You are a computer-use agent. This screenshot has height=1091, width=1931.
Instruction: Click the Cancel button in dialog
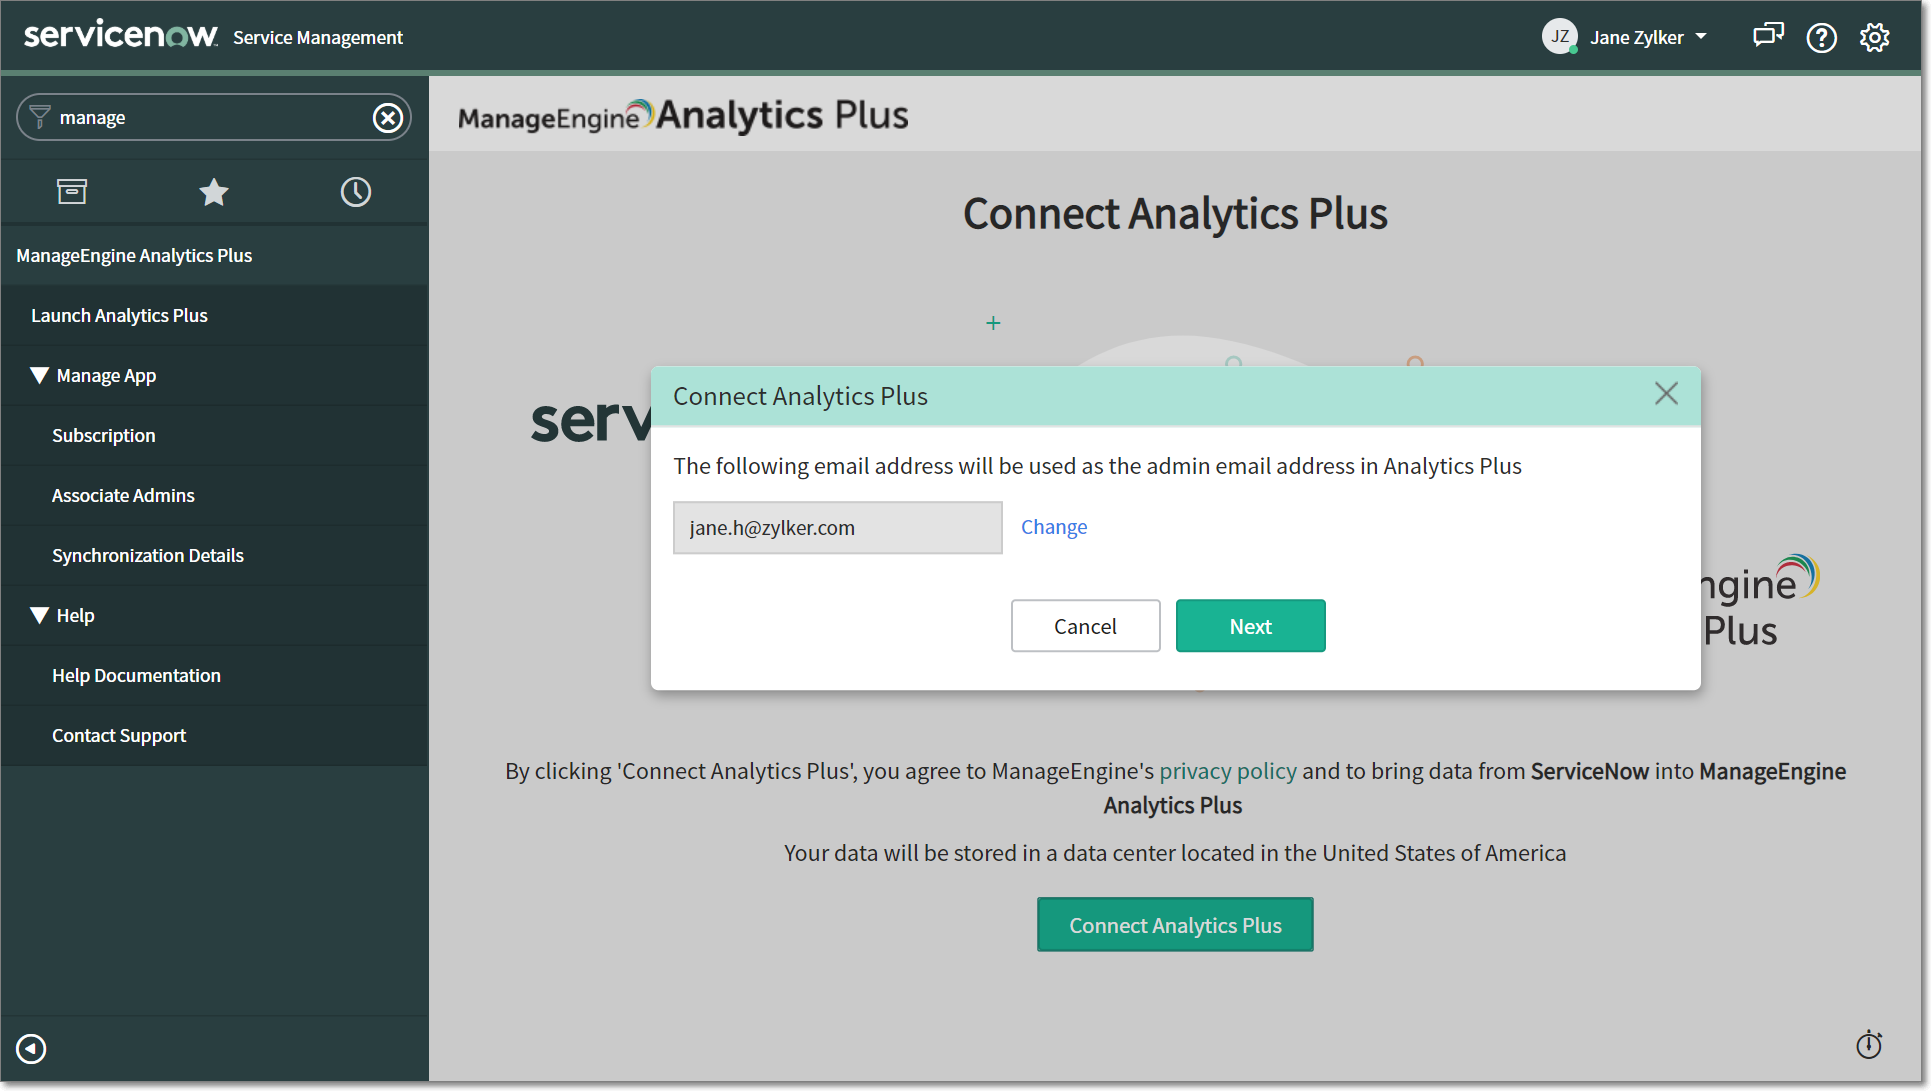click(x=1085, y=626)
